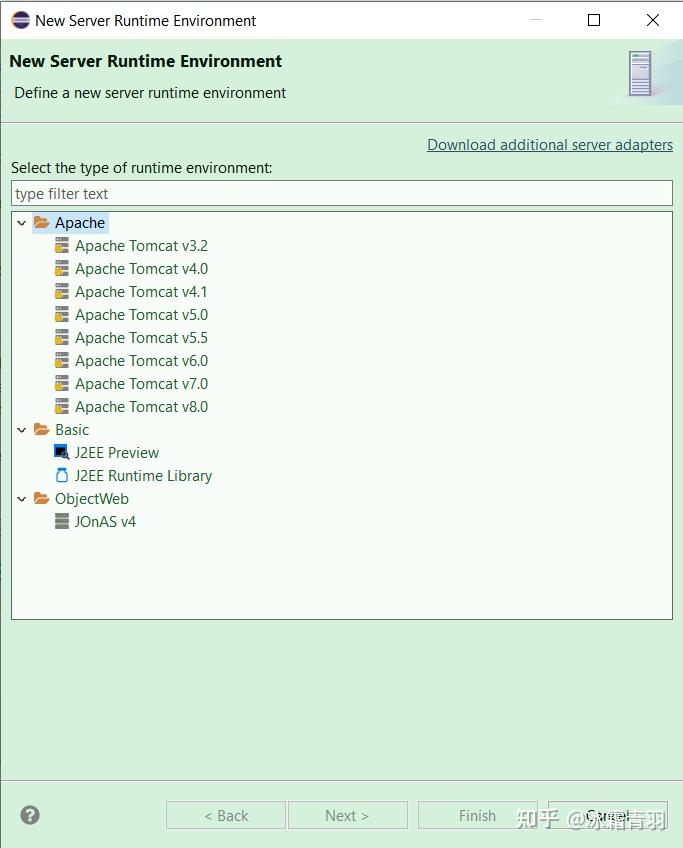Select Apache Tomcat v3.2 runtime
This screenshot has height=848, width=683.
[141, 246]
